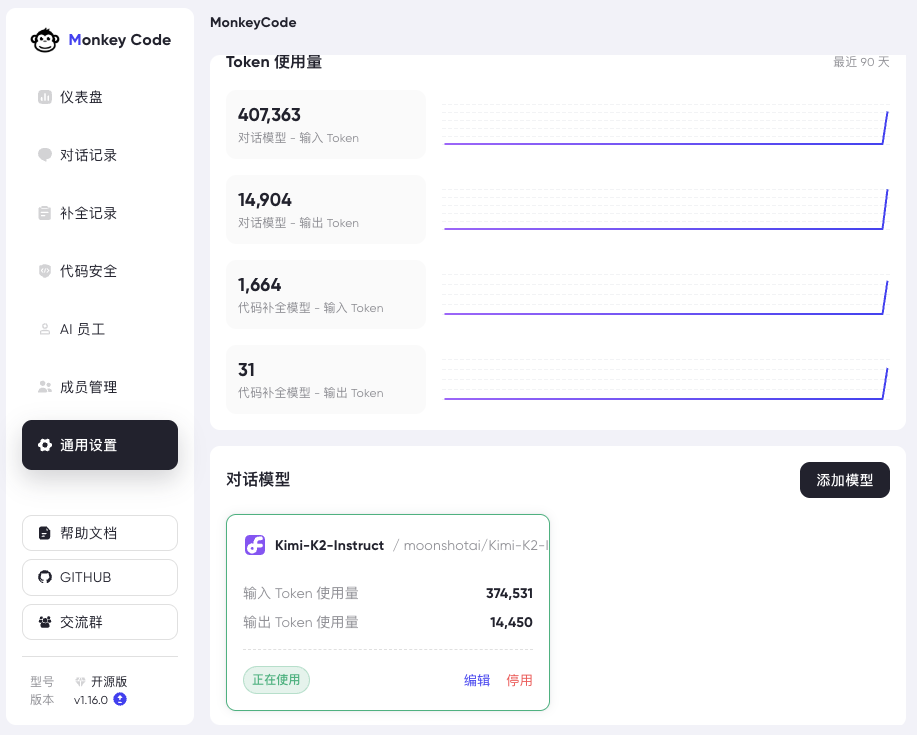Click the 正在使用 status badge
The image size is (917, 735).
coord(276,680)
